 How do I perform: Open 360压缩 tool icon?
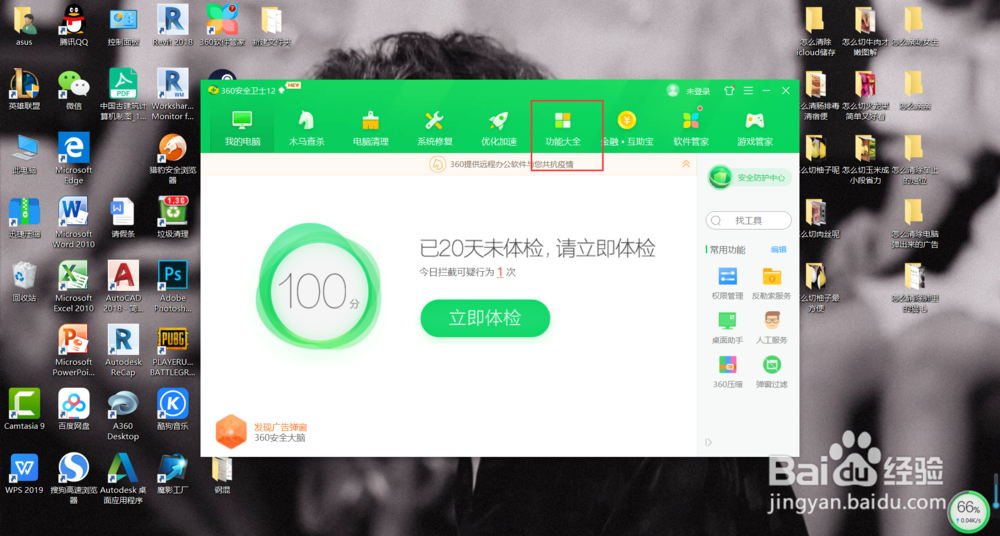727,371
